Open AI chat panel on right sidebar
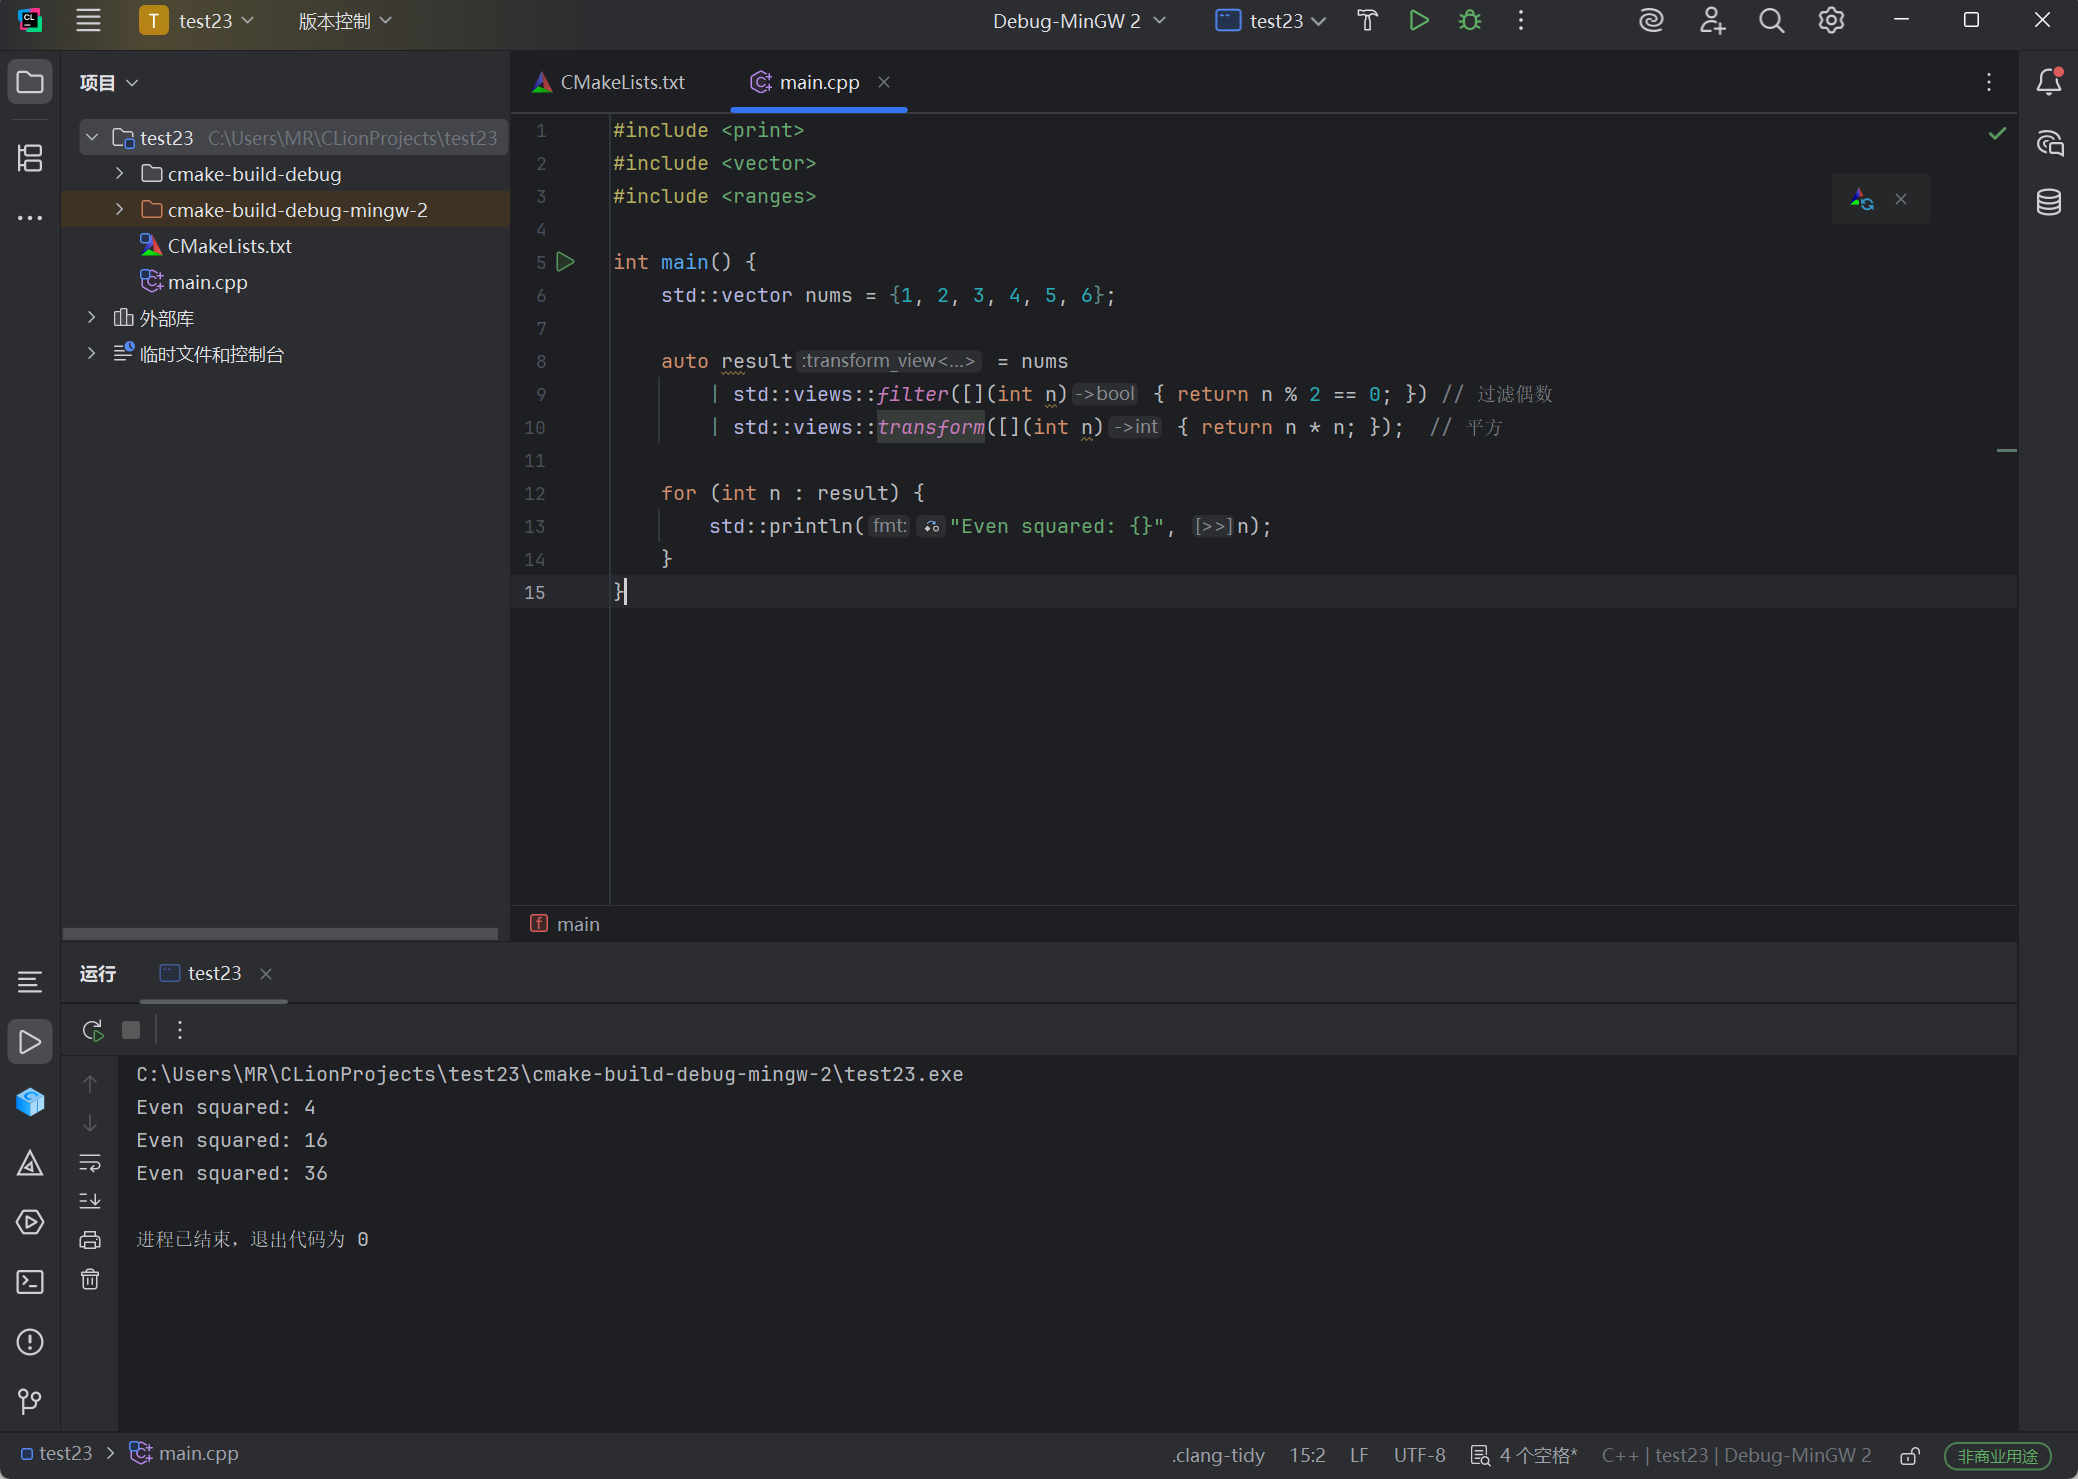Screen dimensions: 2078x1479 2049,143
